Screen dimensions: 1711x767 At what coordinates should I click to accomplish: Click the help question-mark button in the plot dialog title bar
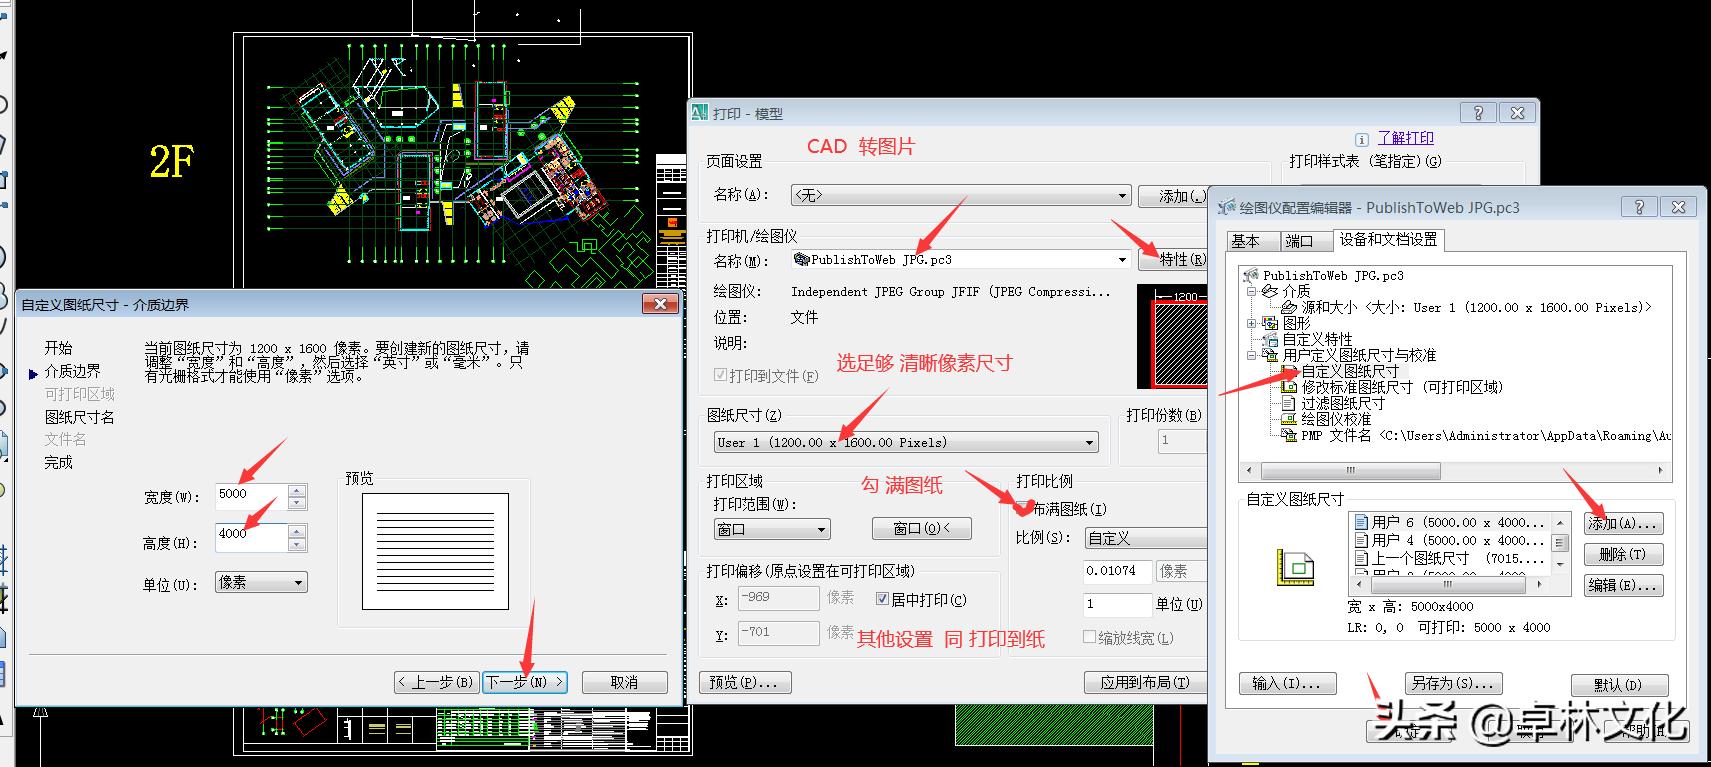[1478, 113]
